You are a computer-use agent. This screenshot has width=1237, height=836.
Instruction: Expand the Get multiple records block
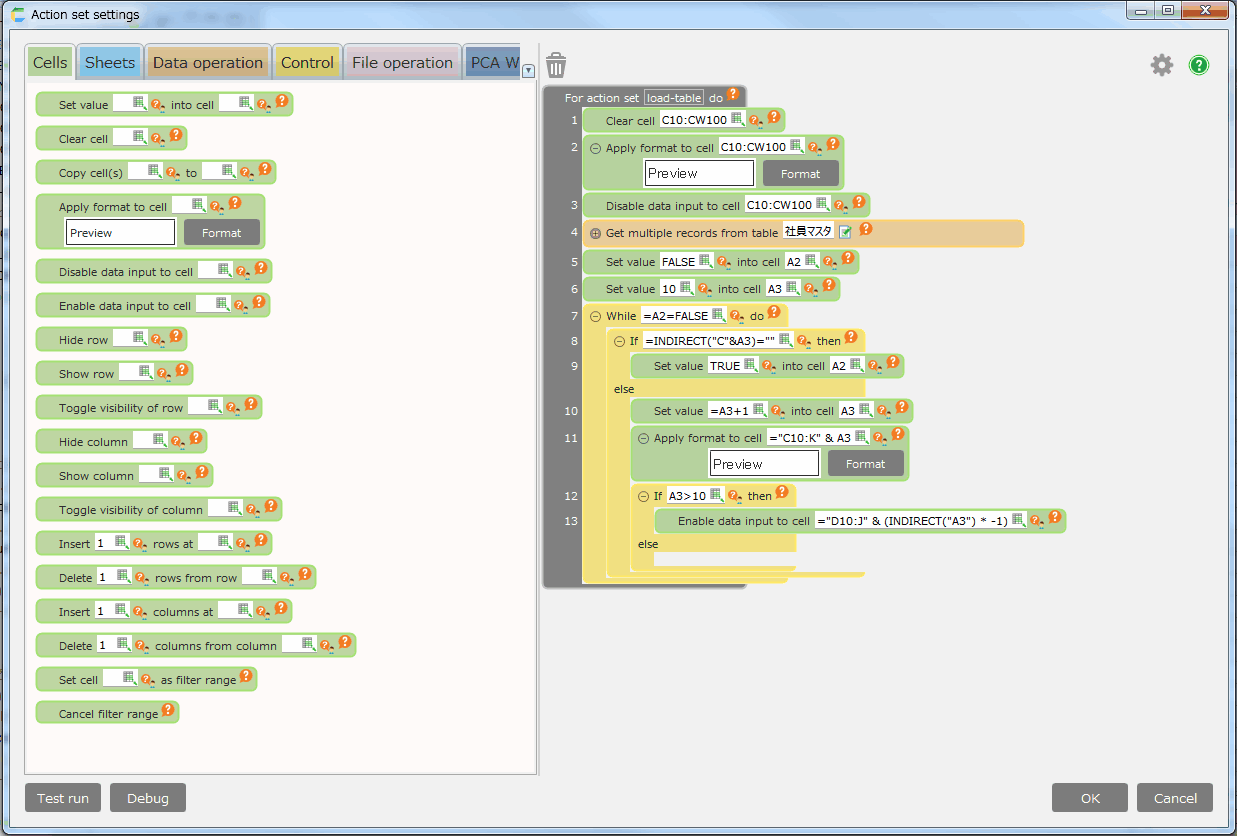point(595,233)
